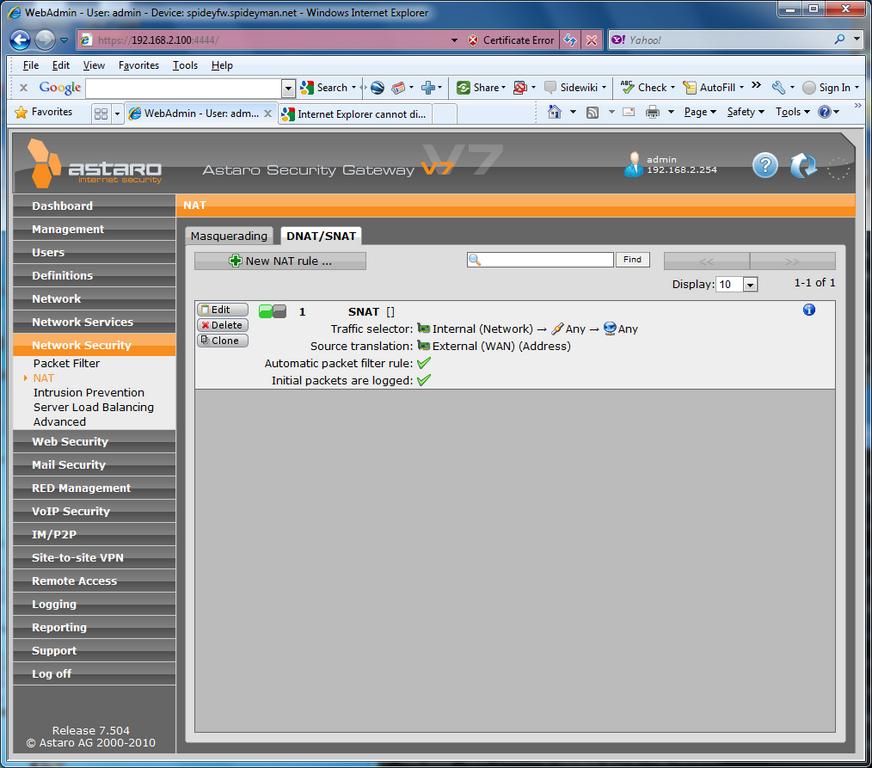The image size is (872, 768).
Task: Click the Print icon in command bar
Action: click(x=652, y=112)
